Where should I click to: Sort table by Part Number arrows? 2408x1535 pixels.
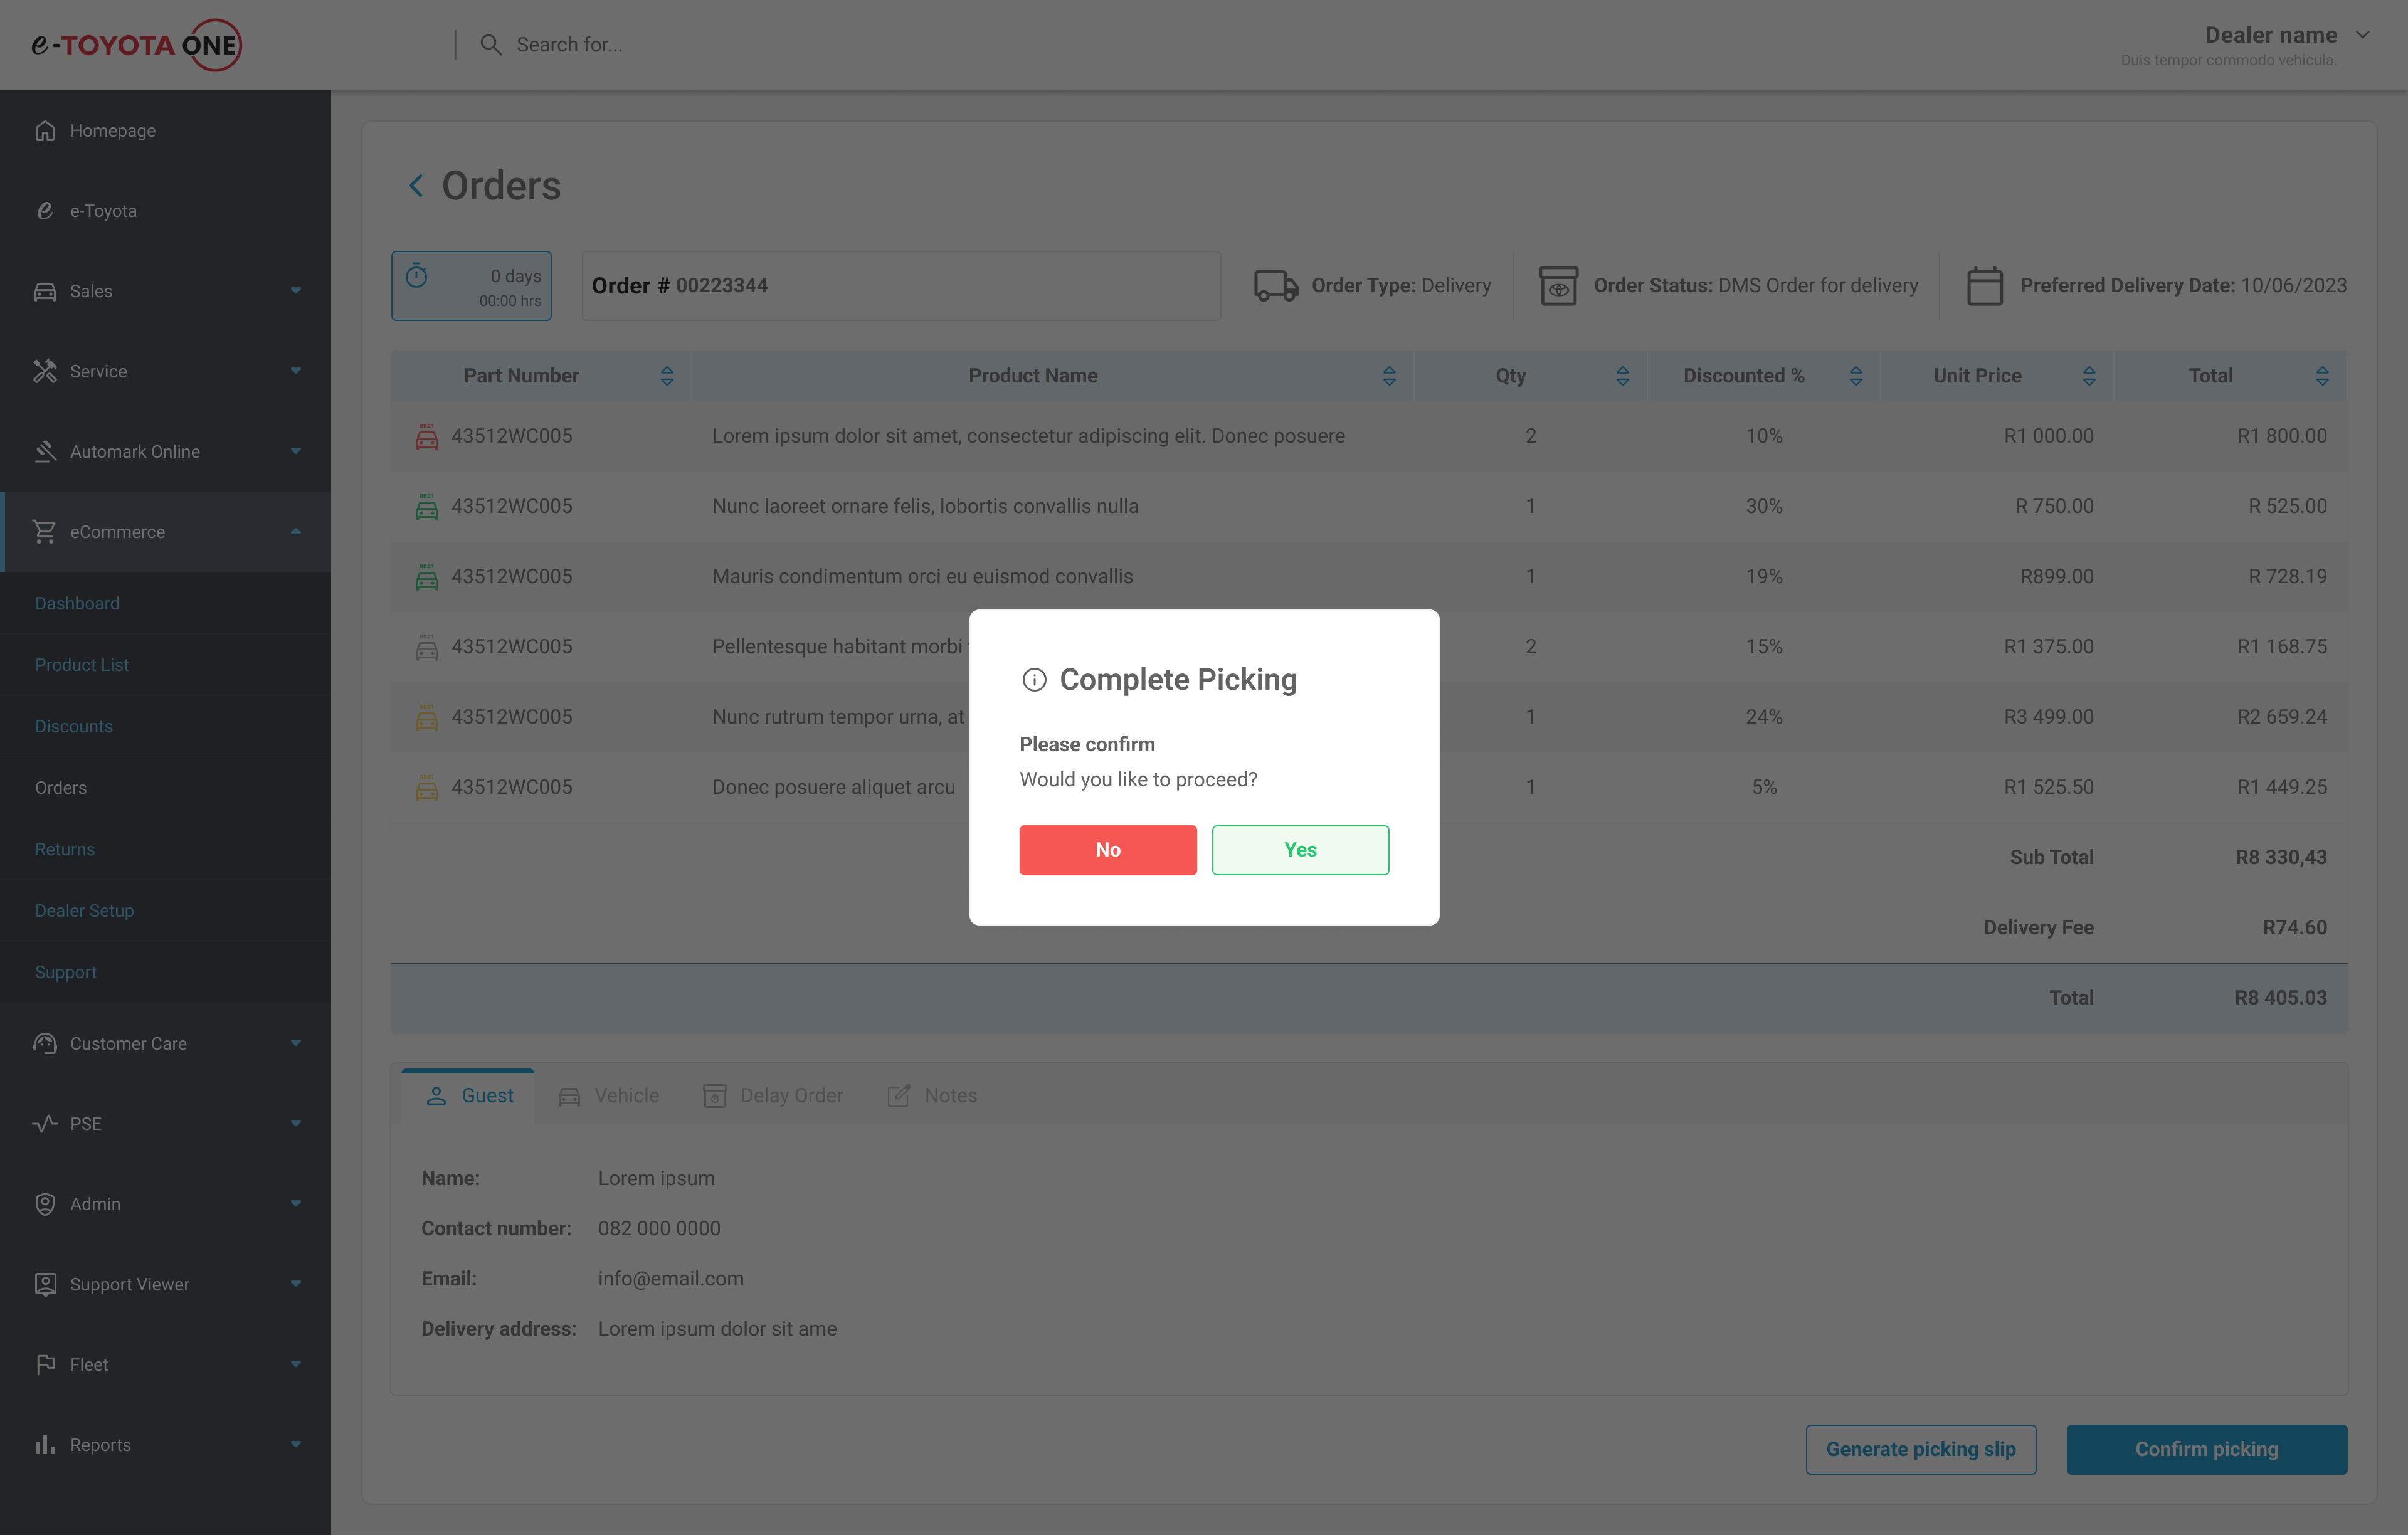tap(667, 376)
